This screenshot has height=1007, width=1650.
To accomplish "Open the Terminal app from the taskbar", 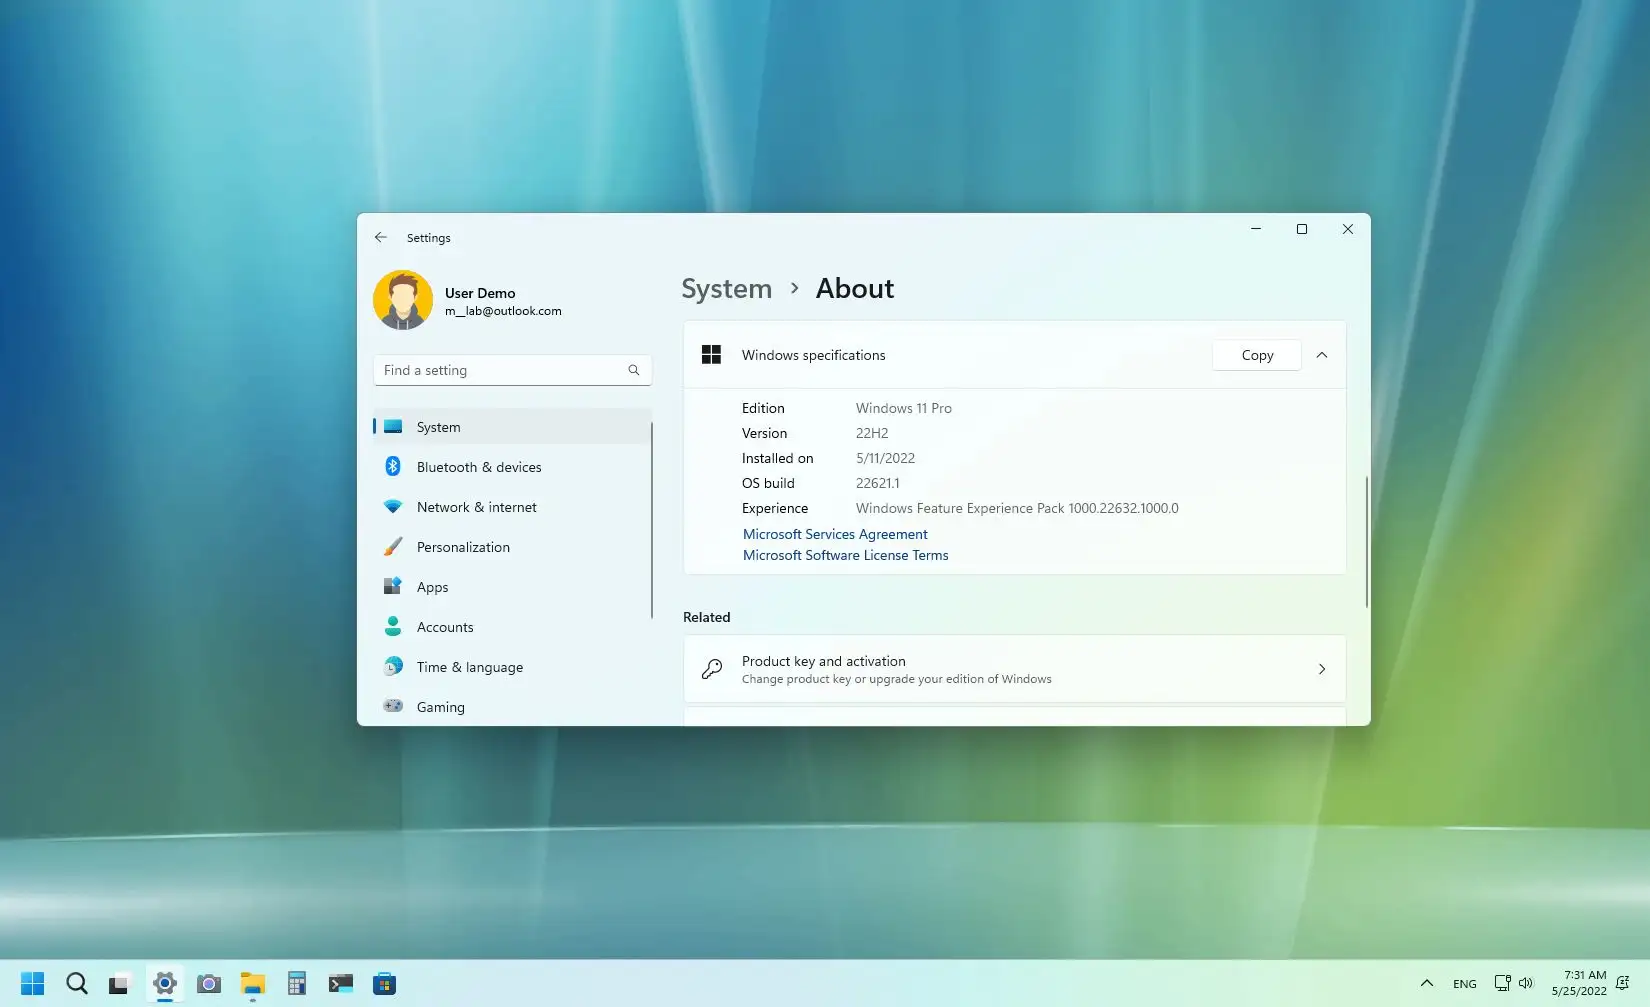I will [340, 984].
